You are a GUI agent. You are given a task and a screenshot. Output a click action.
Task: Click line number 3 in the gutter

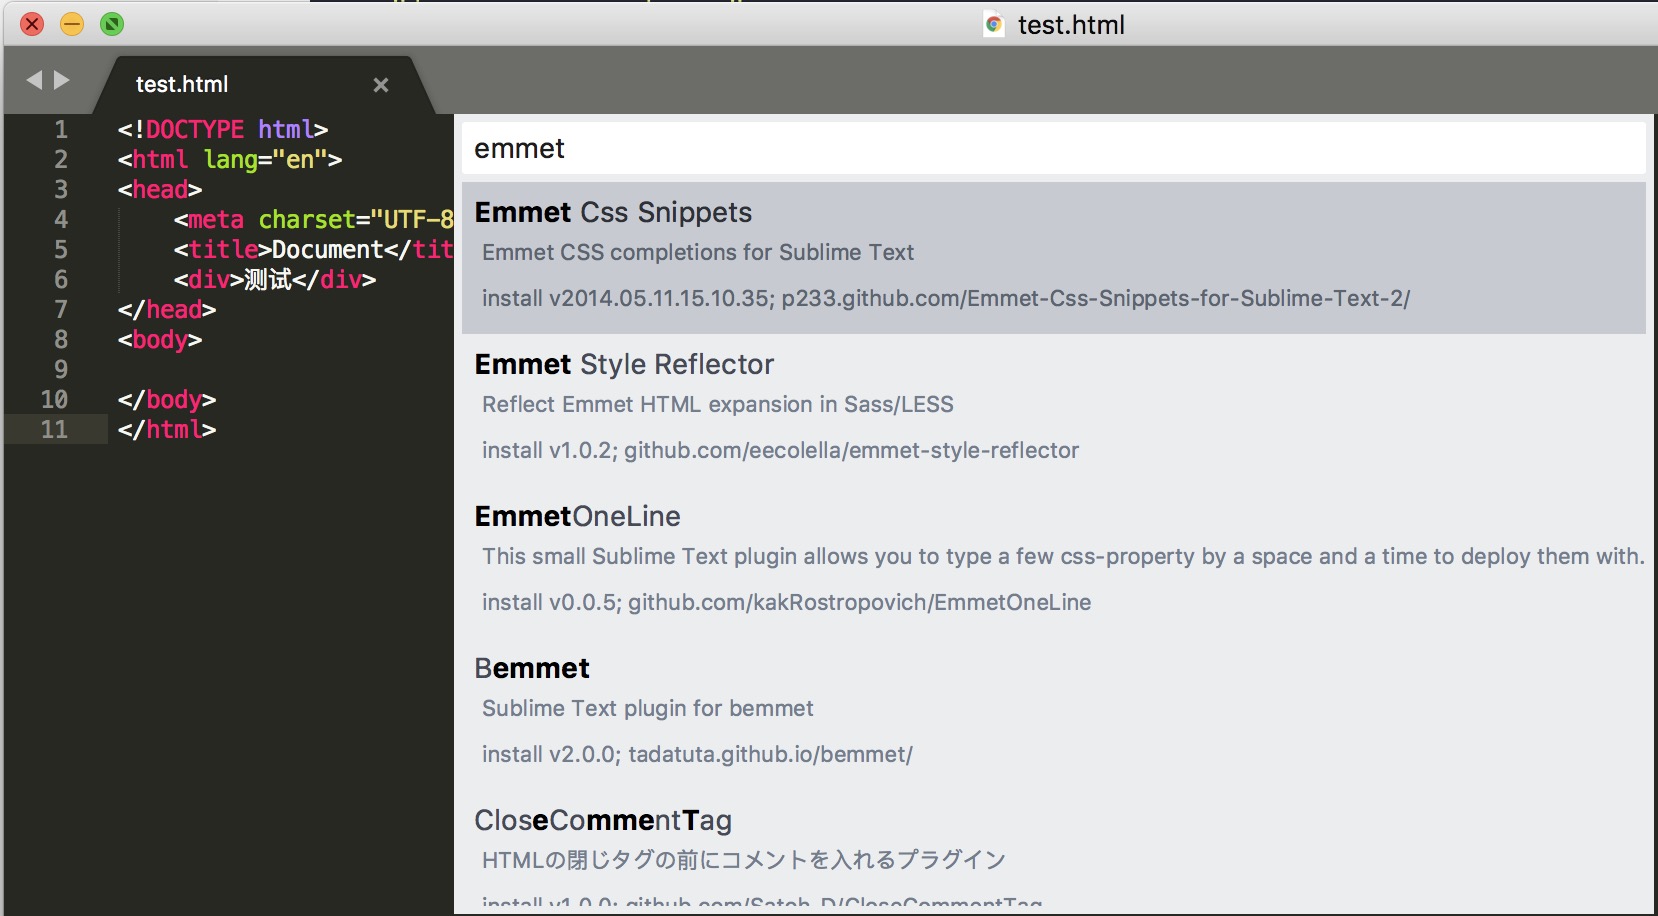coord(61,189)
